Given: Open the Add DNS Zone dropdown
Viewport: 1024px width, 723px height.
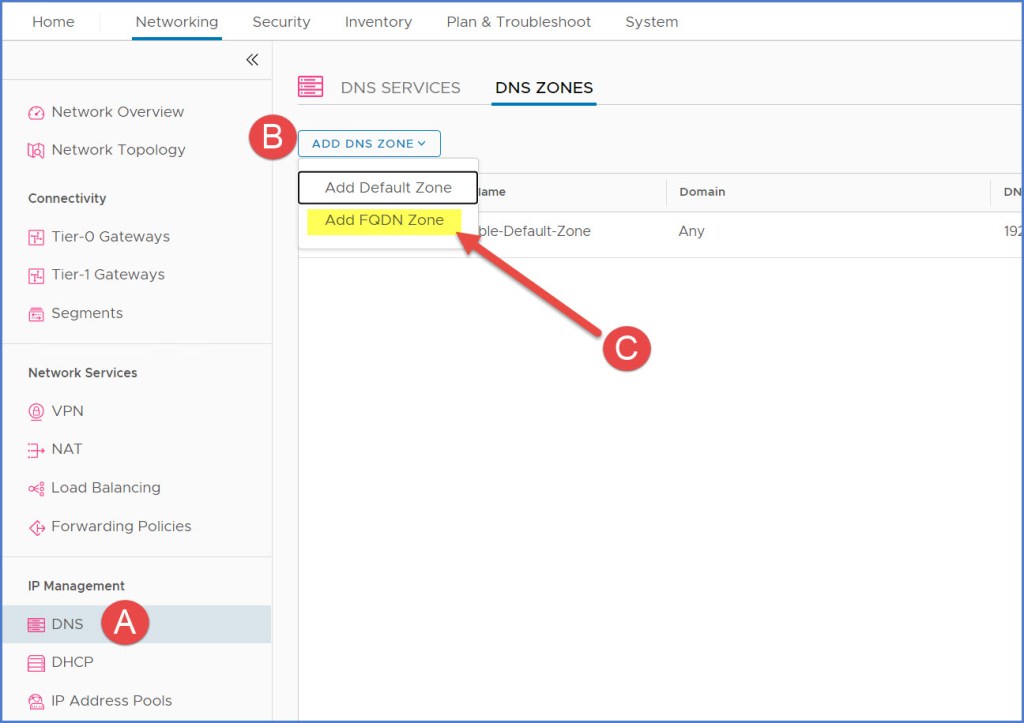Looking at the screenshot, I should [x=369, y=144].
